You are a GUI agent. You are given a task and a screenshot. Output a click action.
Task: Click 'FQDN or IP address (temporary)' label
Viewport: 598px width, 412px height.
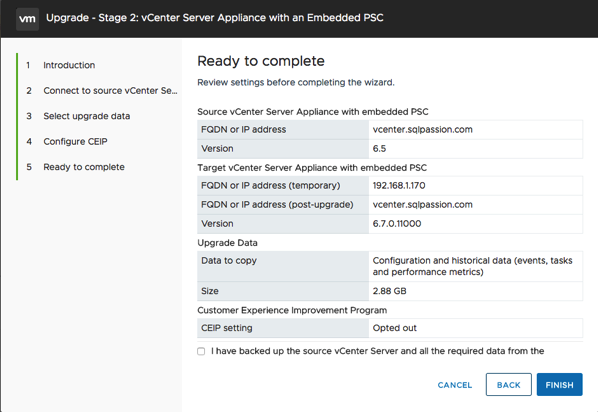coord(270,186)
